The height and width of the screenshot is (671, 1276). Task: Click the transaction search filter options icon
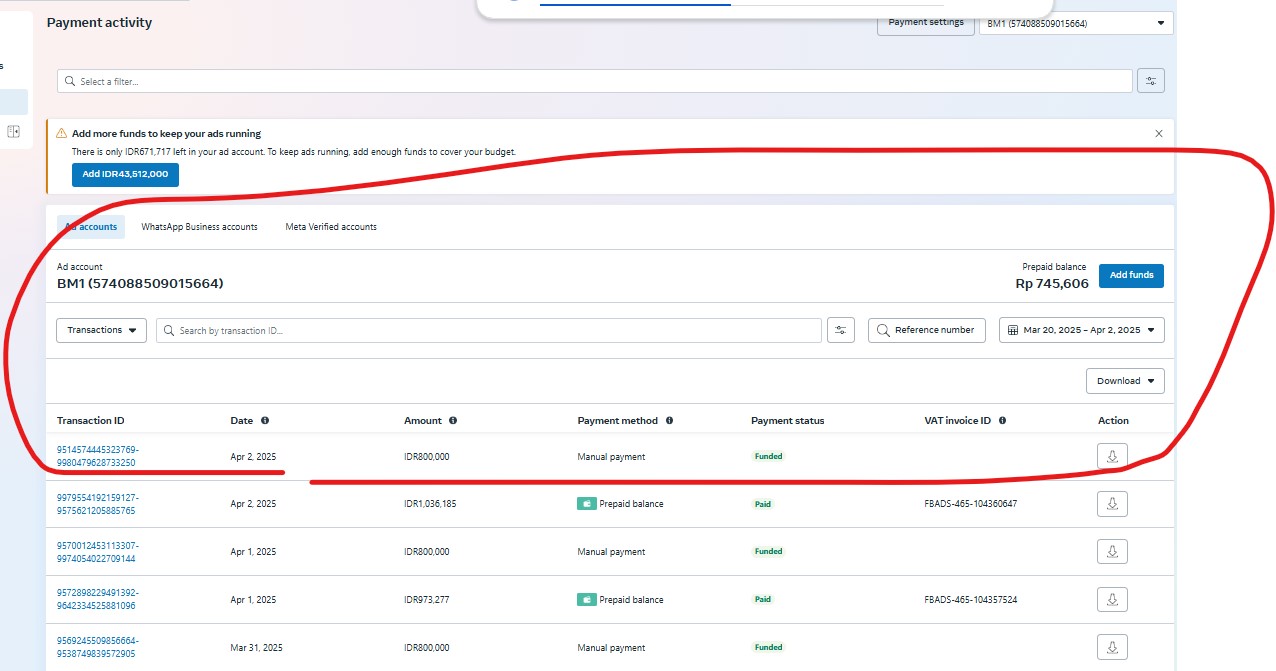coord(841,330)
